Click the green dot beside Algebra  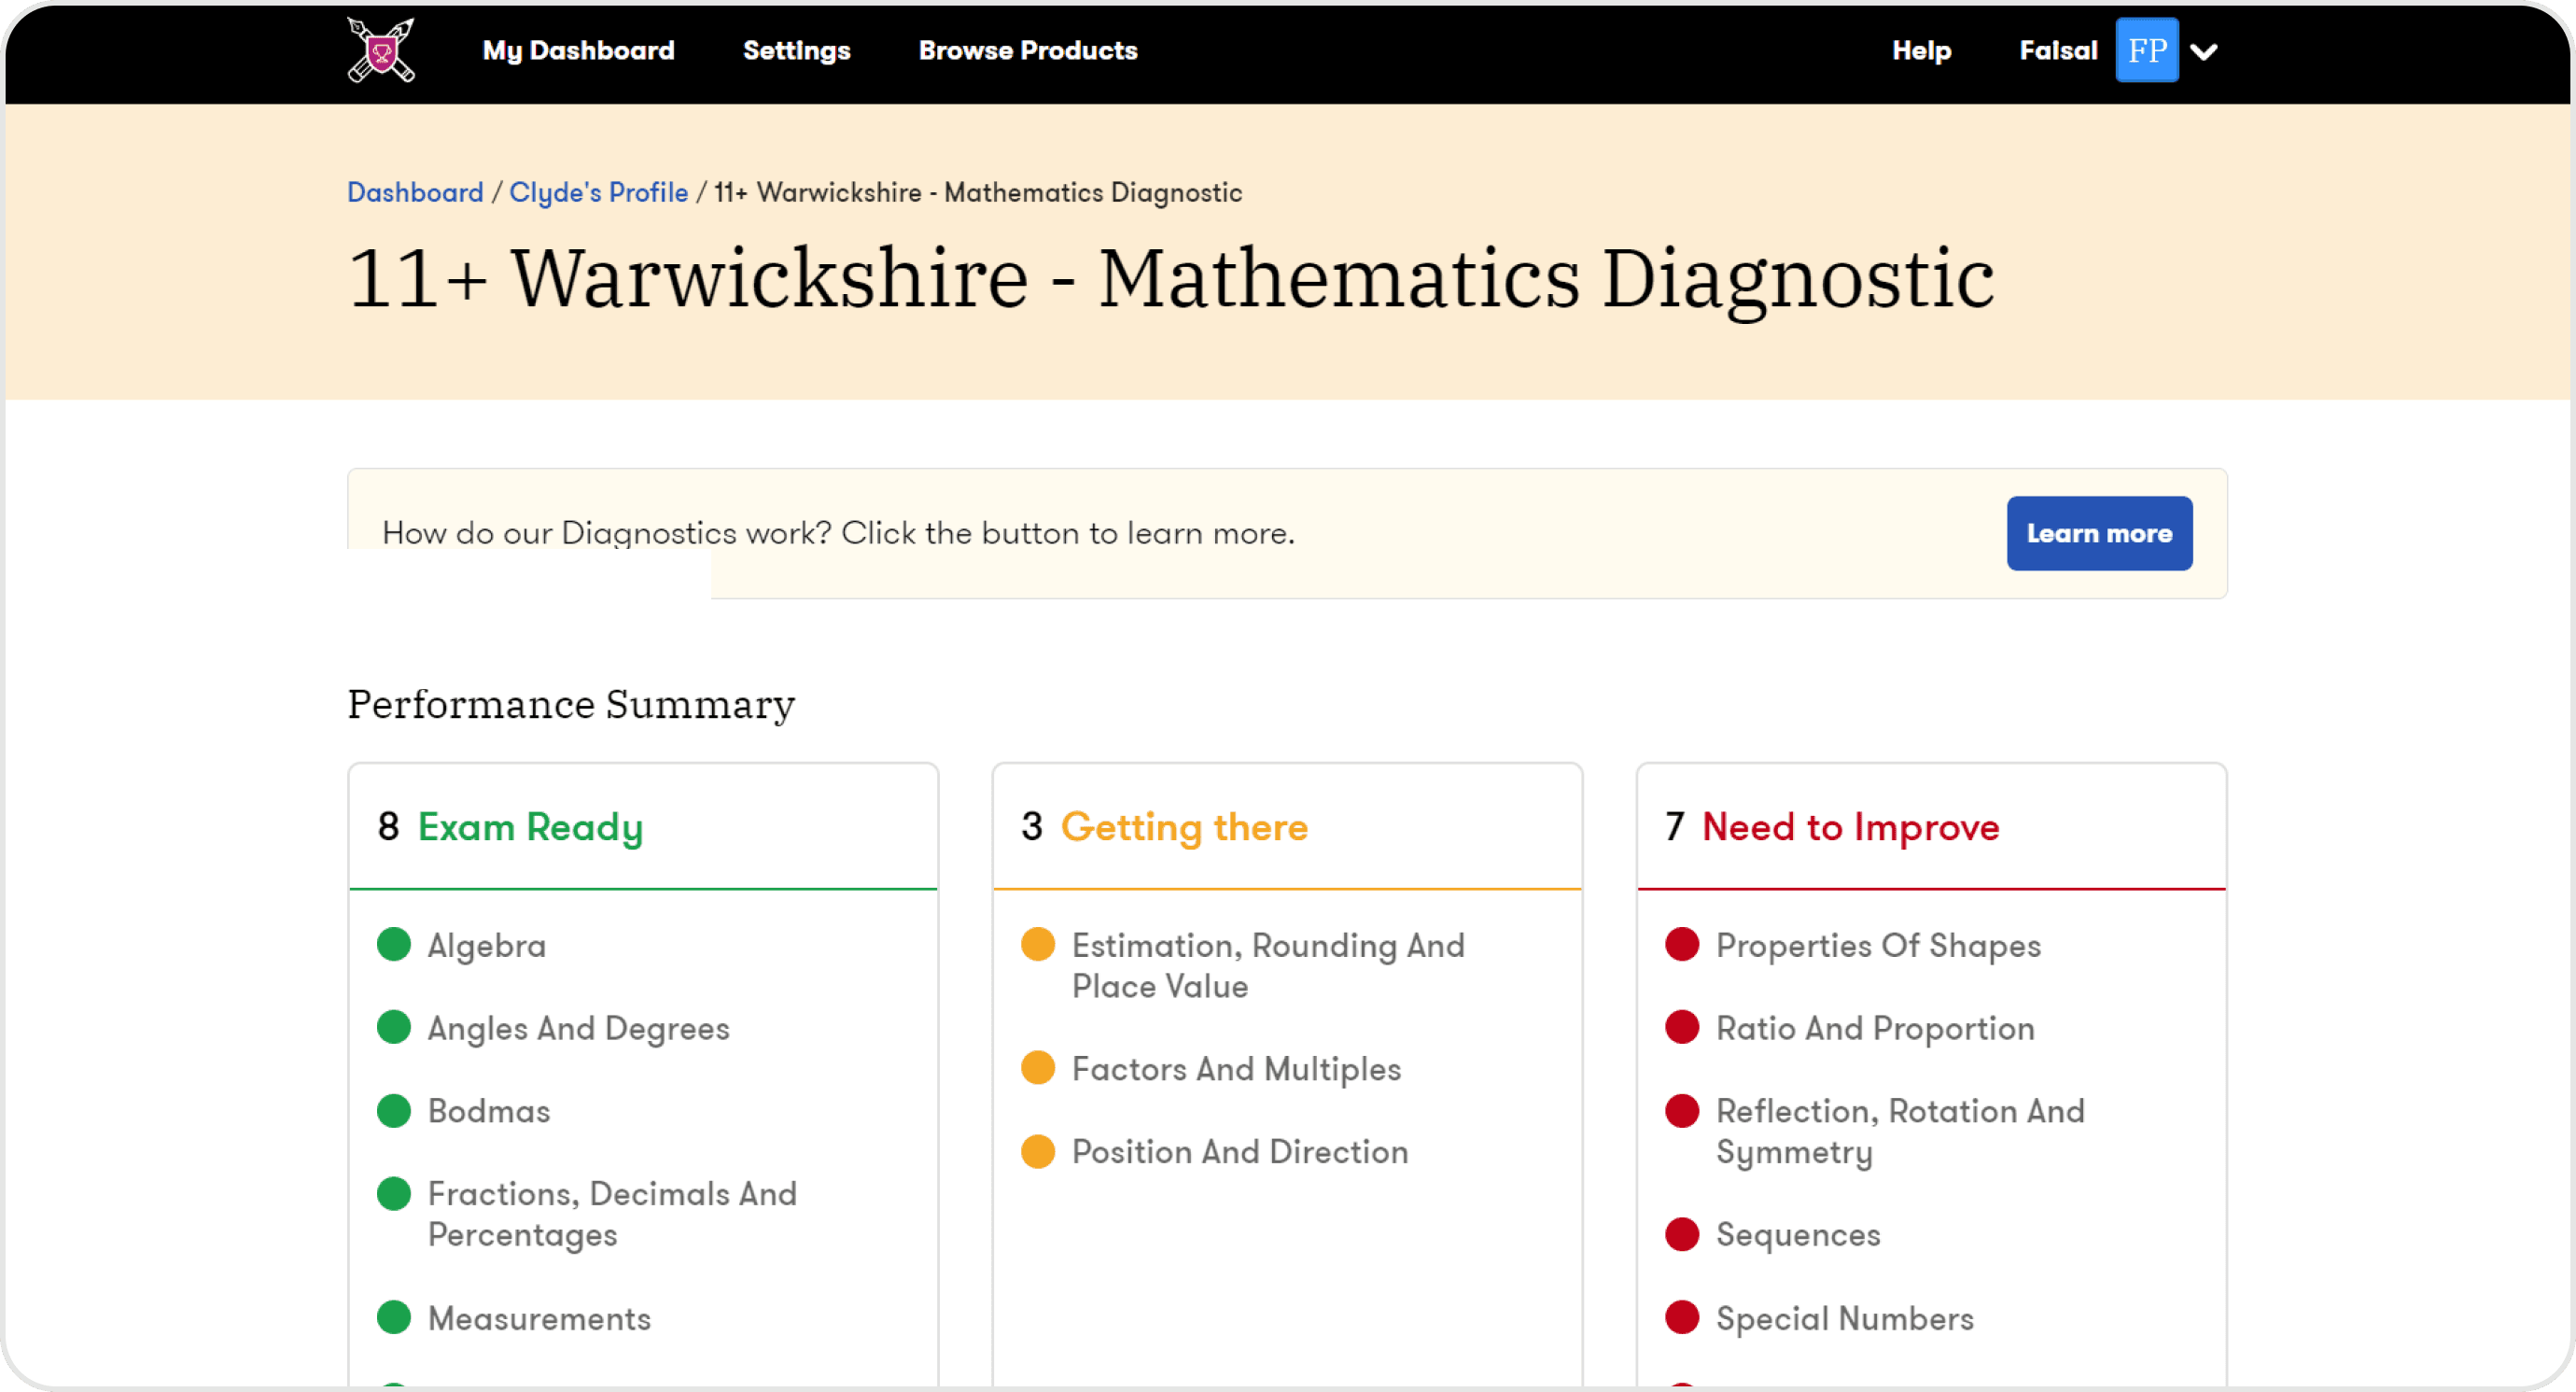click(x=394, y=944)
